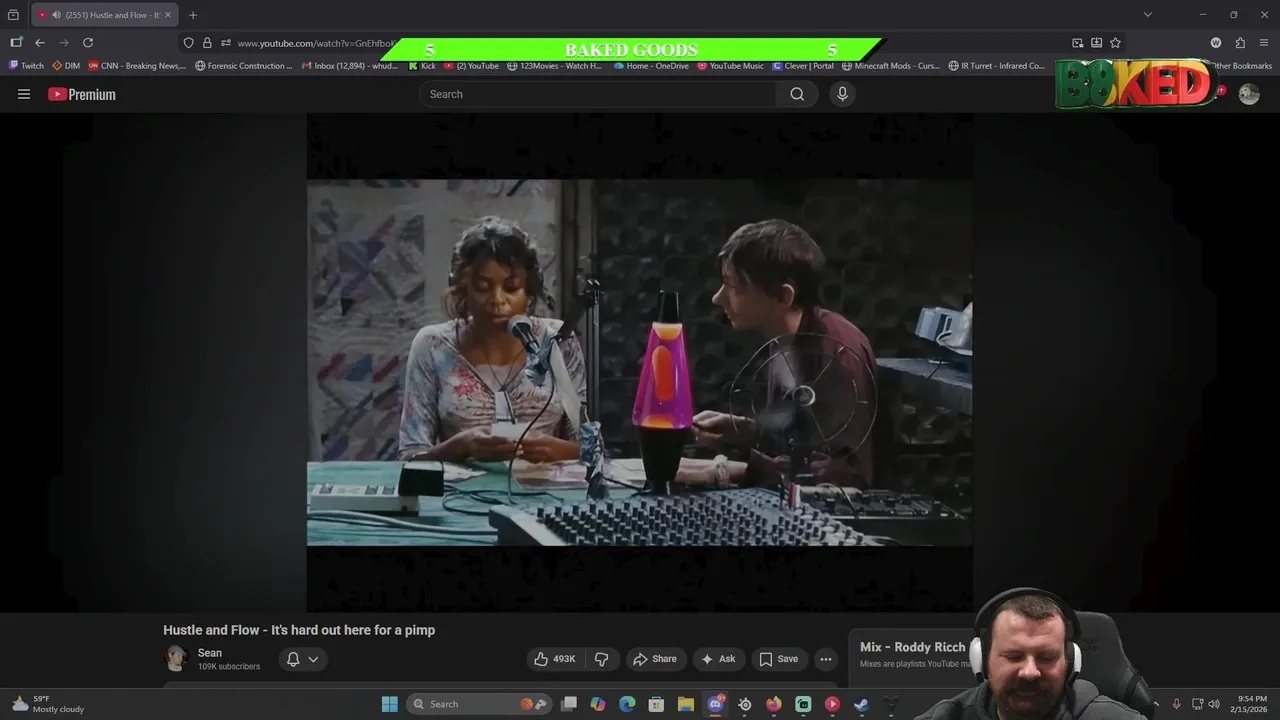Click the YouTube search magnifier button
1280x720 pixels.
coord(797,94)
